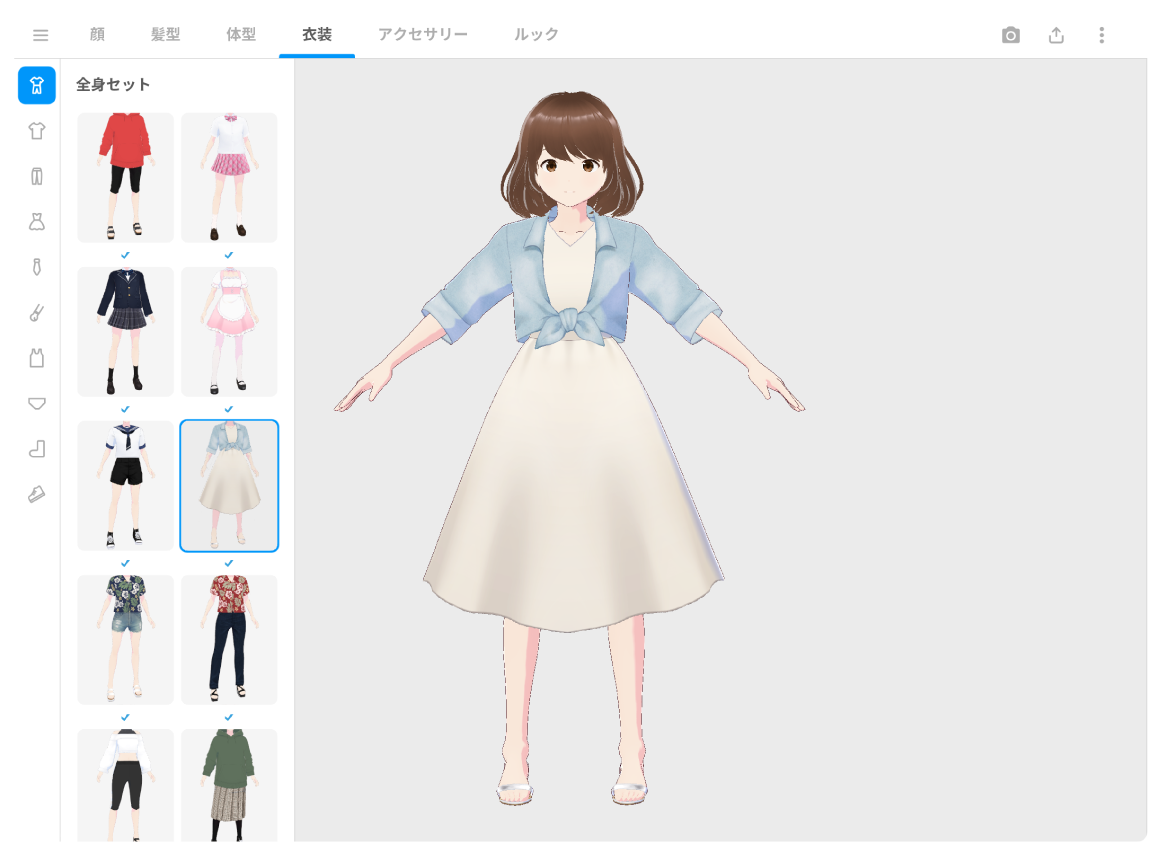
Task: Select the sleeveless inner top category icon
Action: (37, 358)
